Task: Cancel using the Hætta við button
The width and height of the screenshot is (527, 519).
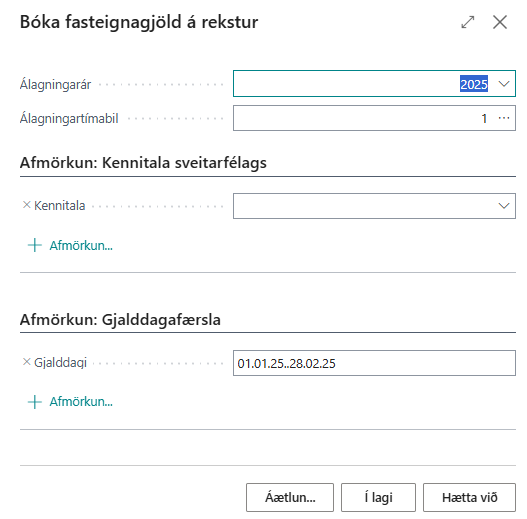Action: (x=469, y=497)
